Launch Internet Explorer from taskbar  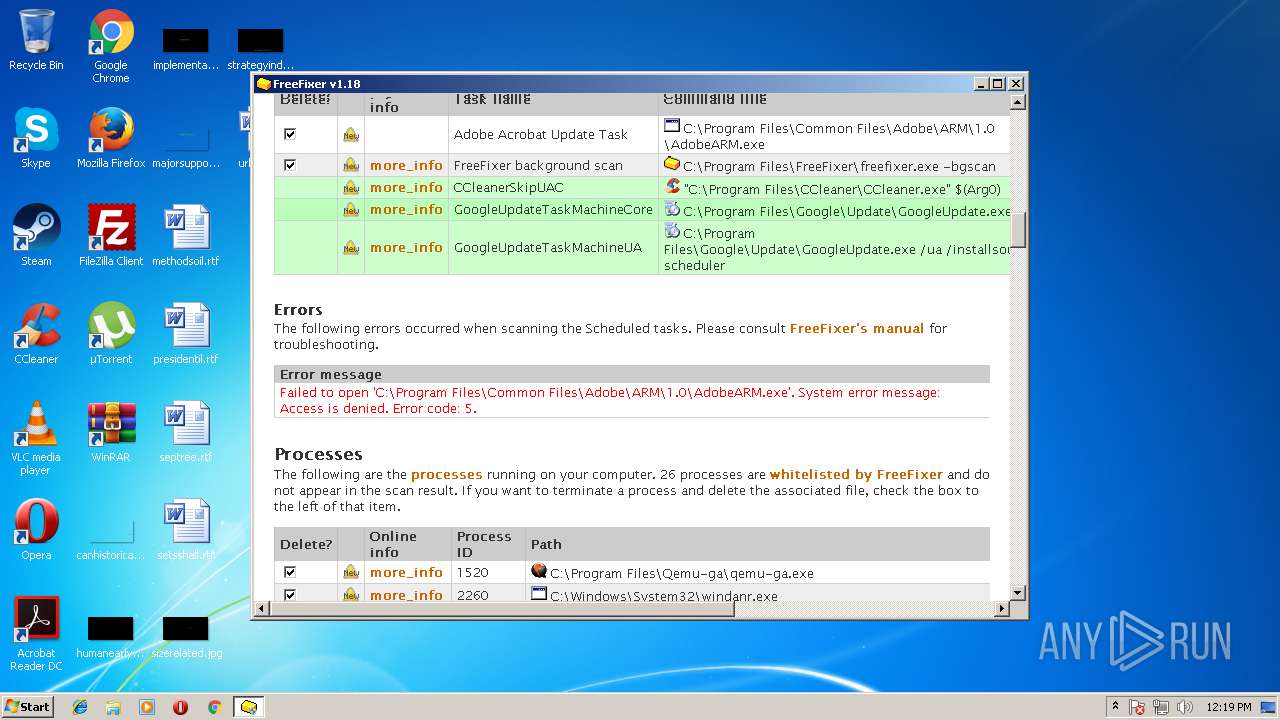coord(80,707)
